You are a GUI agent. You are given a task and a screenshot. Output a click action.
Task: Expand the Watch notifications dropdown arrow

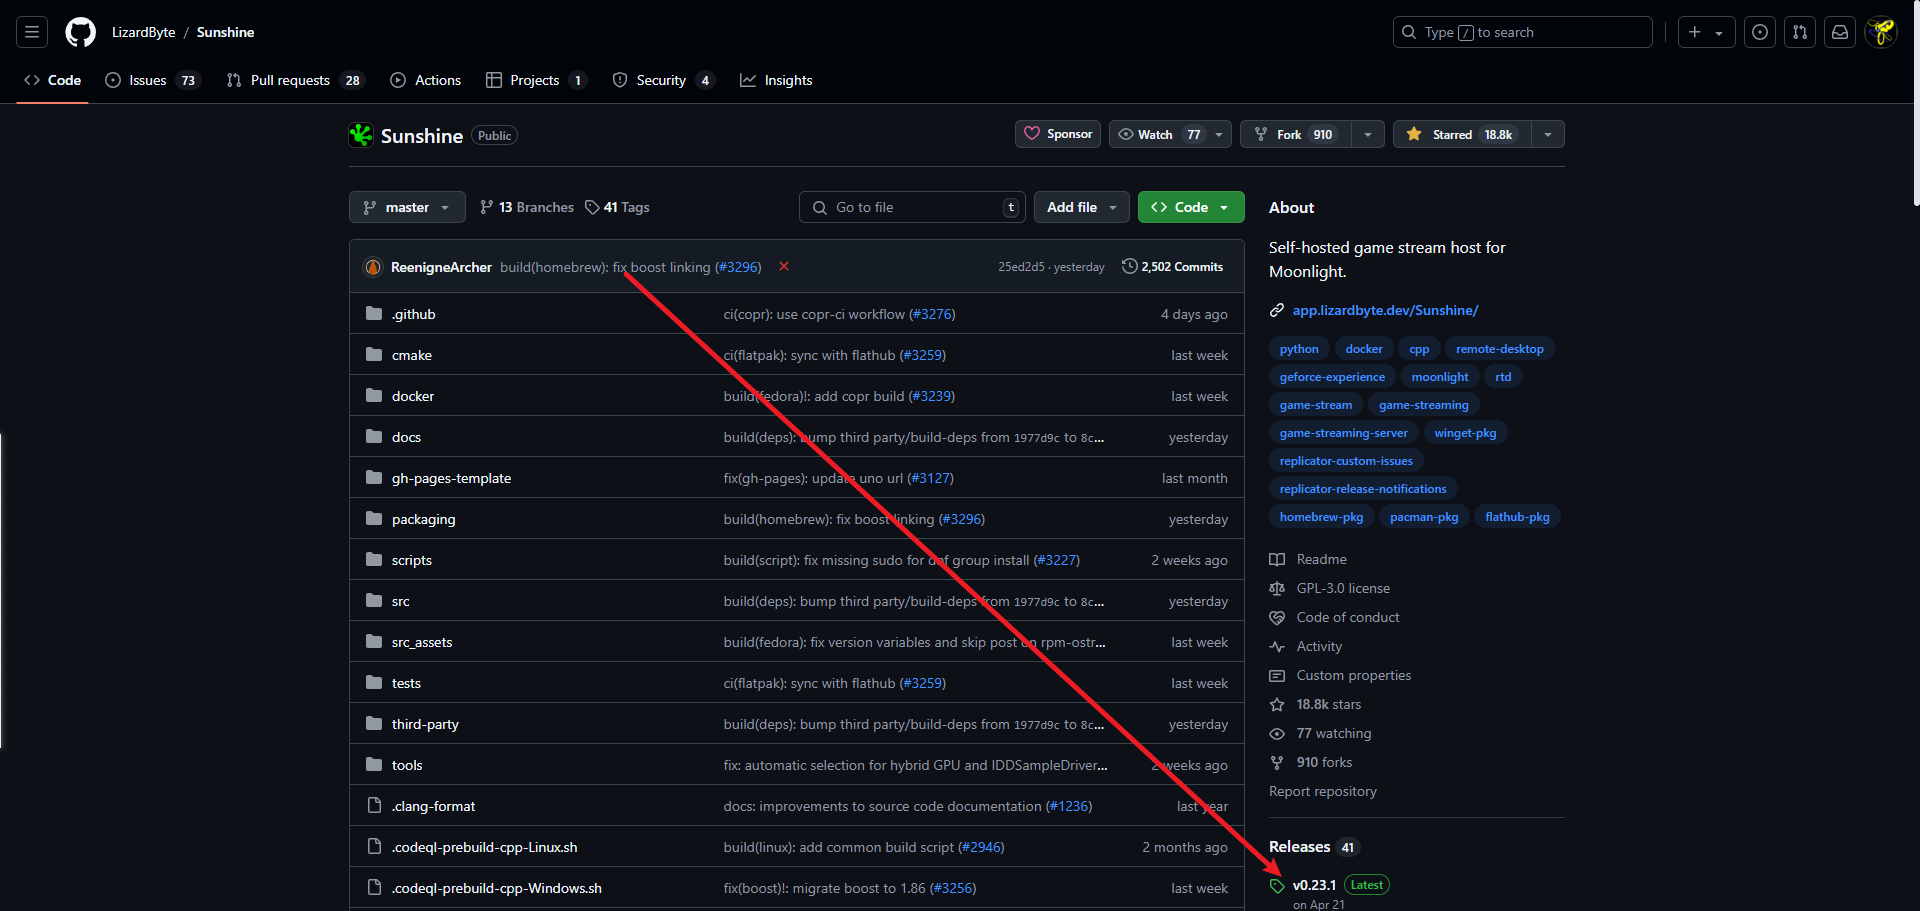coord(1219,134)
